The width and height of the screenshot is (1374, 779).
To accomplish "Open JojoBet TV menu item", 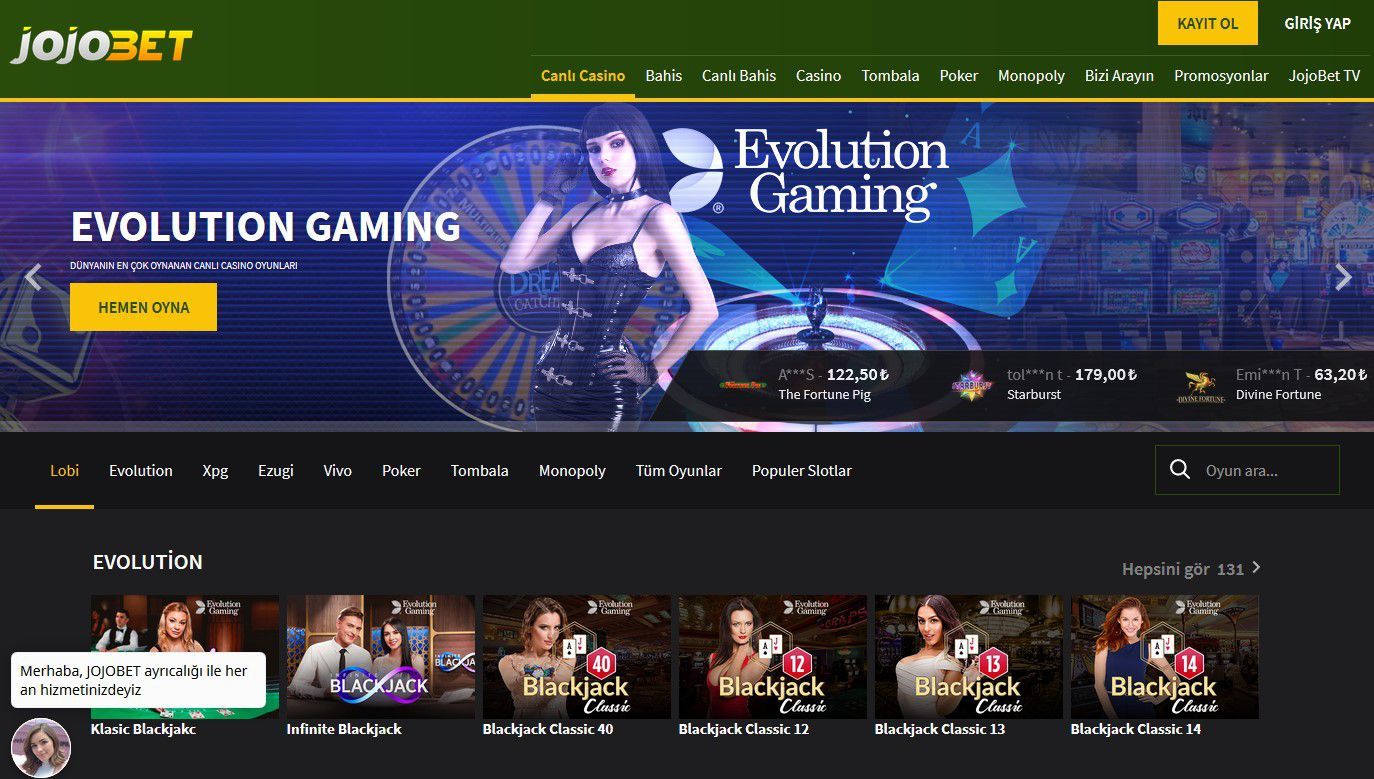I will click(1324, 76).
